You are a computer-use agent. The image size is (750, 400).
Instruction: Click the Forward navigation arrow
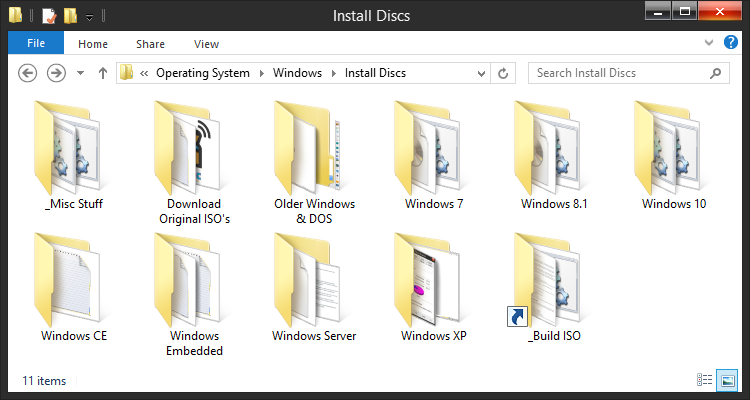pos(56,73)
